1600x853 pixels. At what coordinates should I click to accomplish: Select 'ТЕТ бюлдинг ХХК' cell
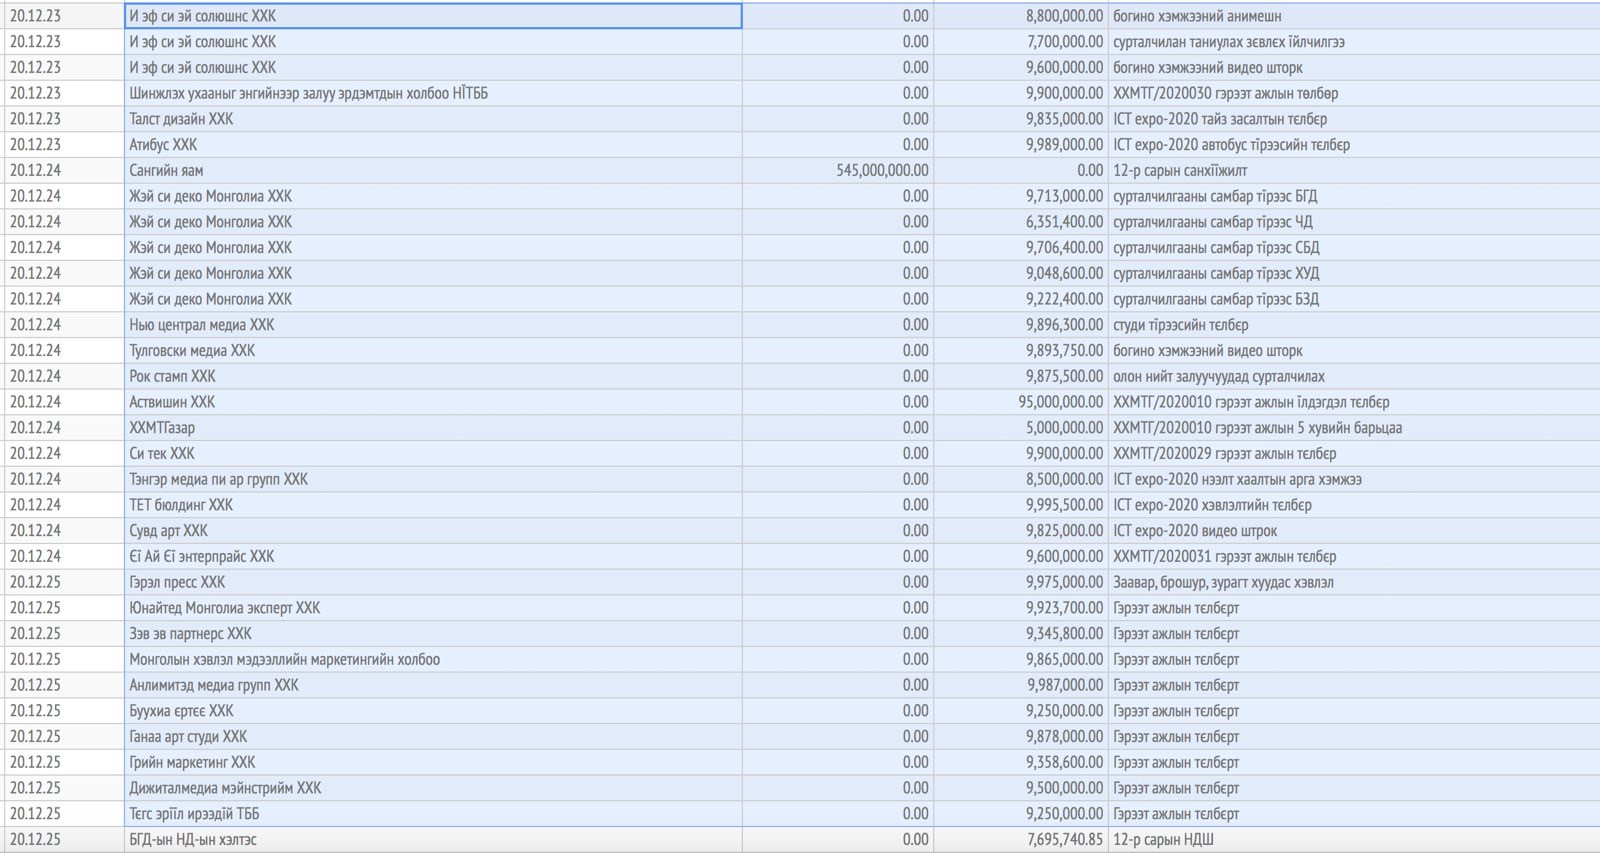(x=433, y=505)
